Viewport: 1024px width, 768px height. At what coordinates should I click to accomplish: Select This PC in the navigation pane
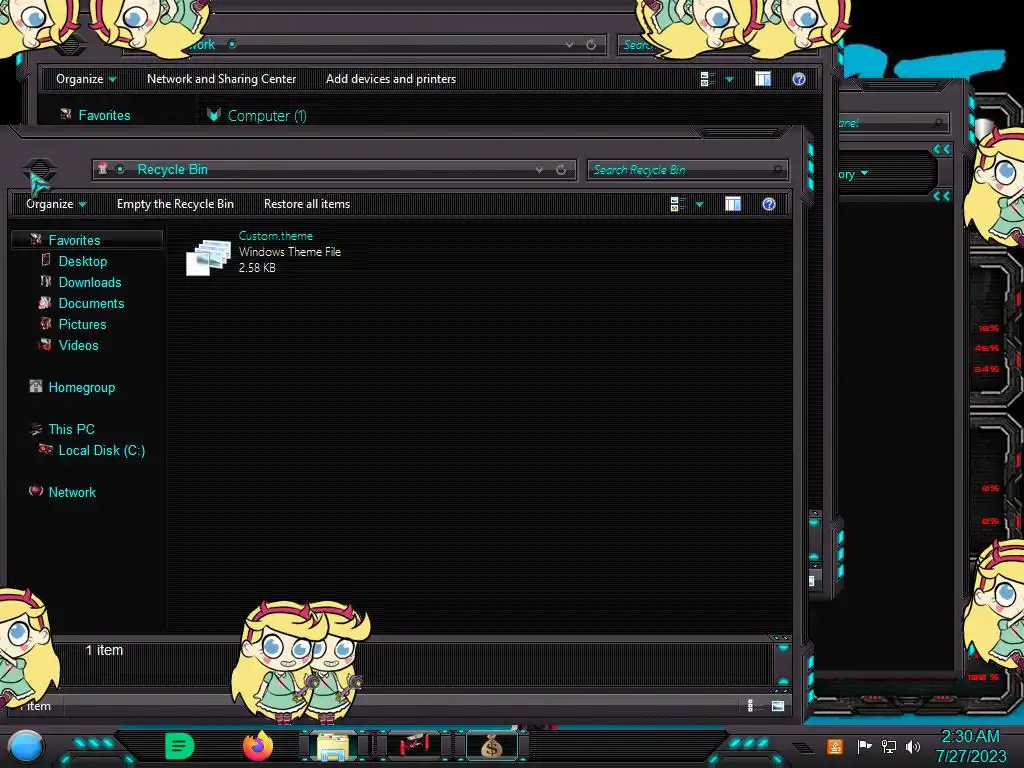(x=71, y=429)
